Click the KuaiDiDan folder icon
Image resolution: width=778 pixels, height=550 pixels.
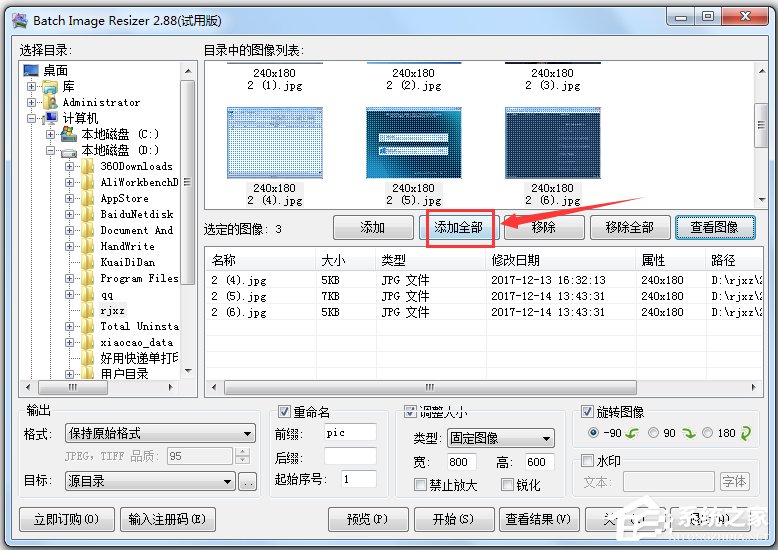(x=87, y=262)
